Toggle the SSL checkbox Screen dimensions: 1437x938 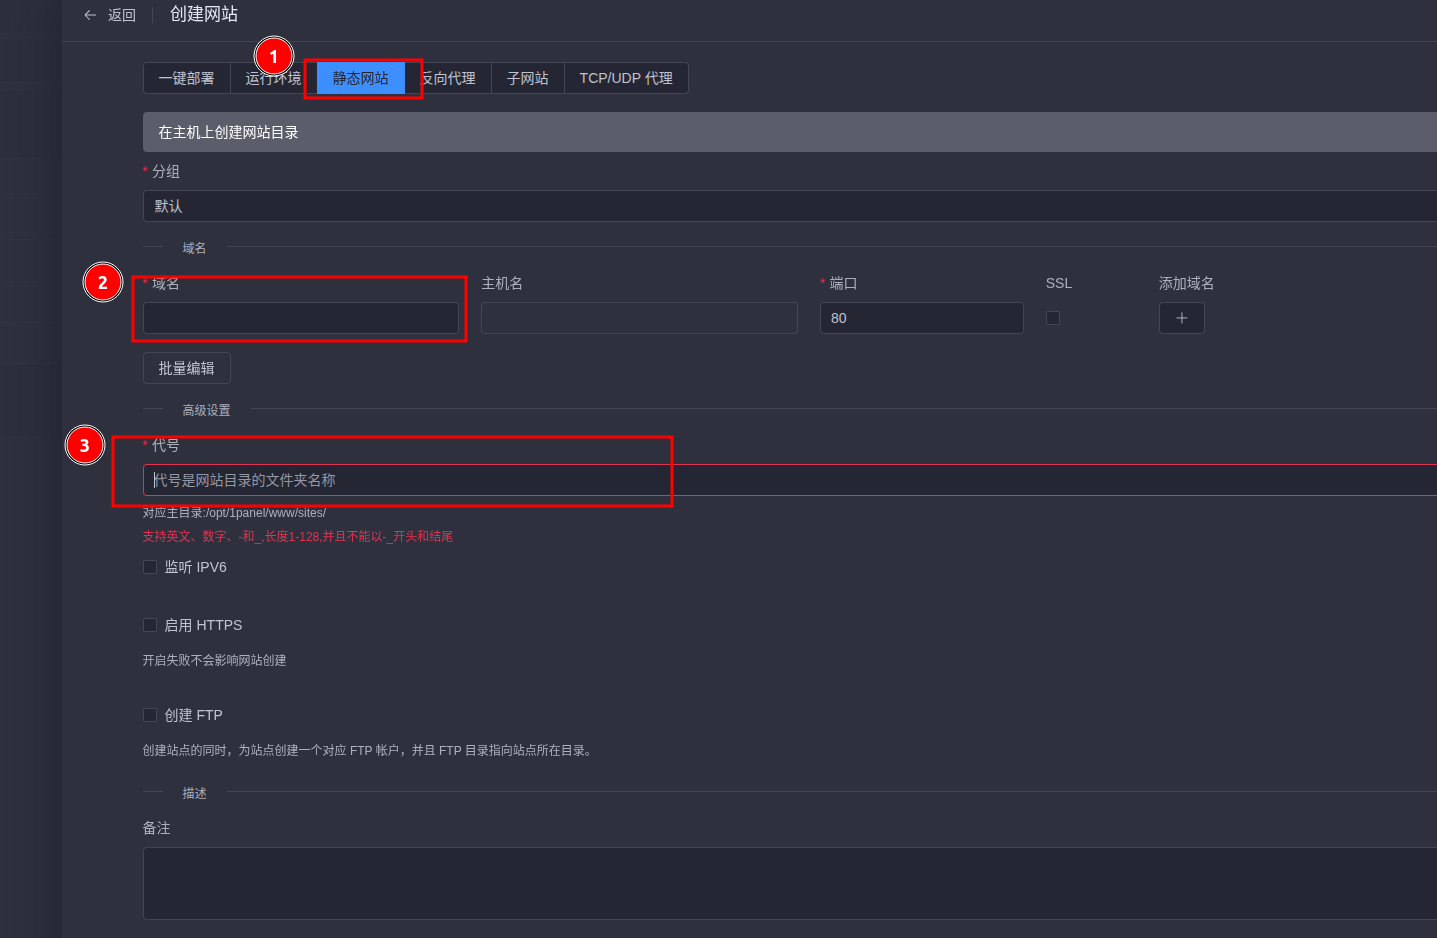(x=1053, y=318)
